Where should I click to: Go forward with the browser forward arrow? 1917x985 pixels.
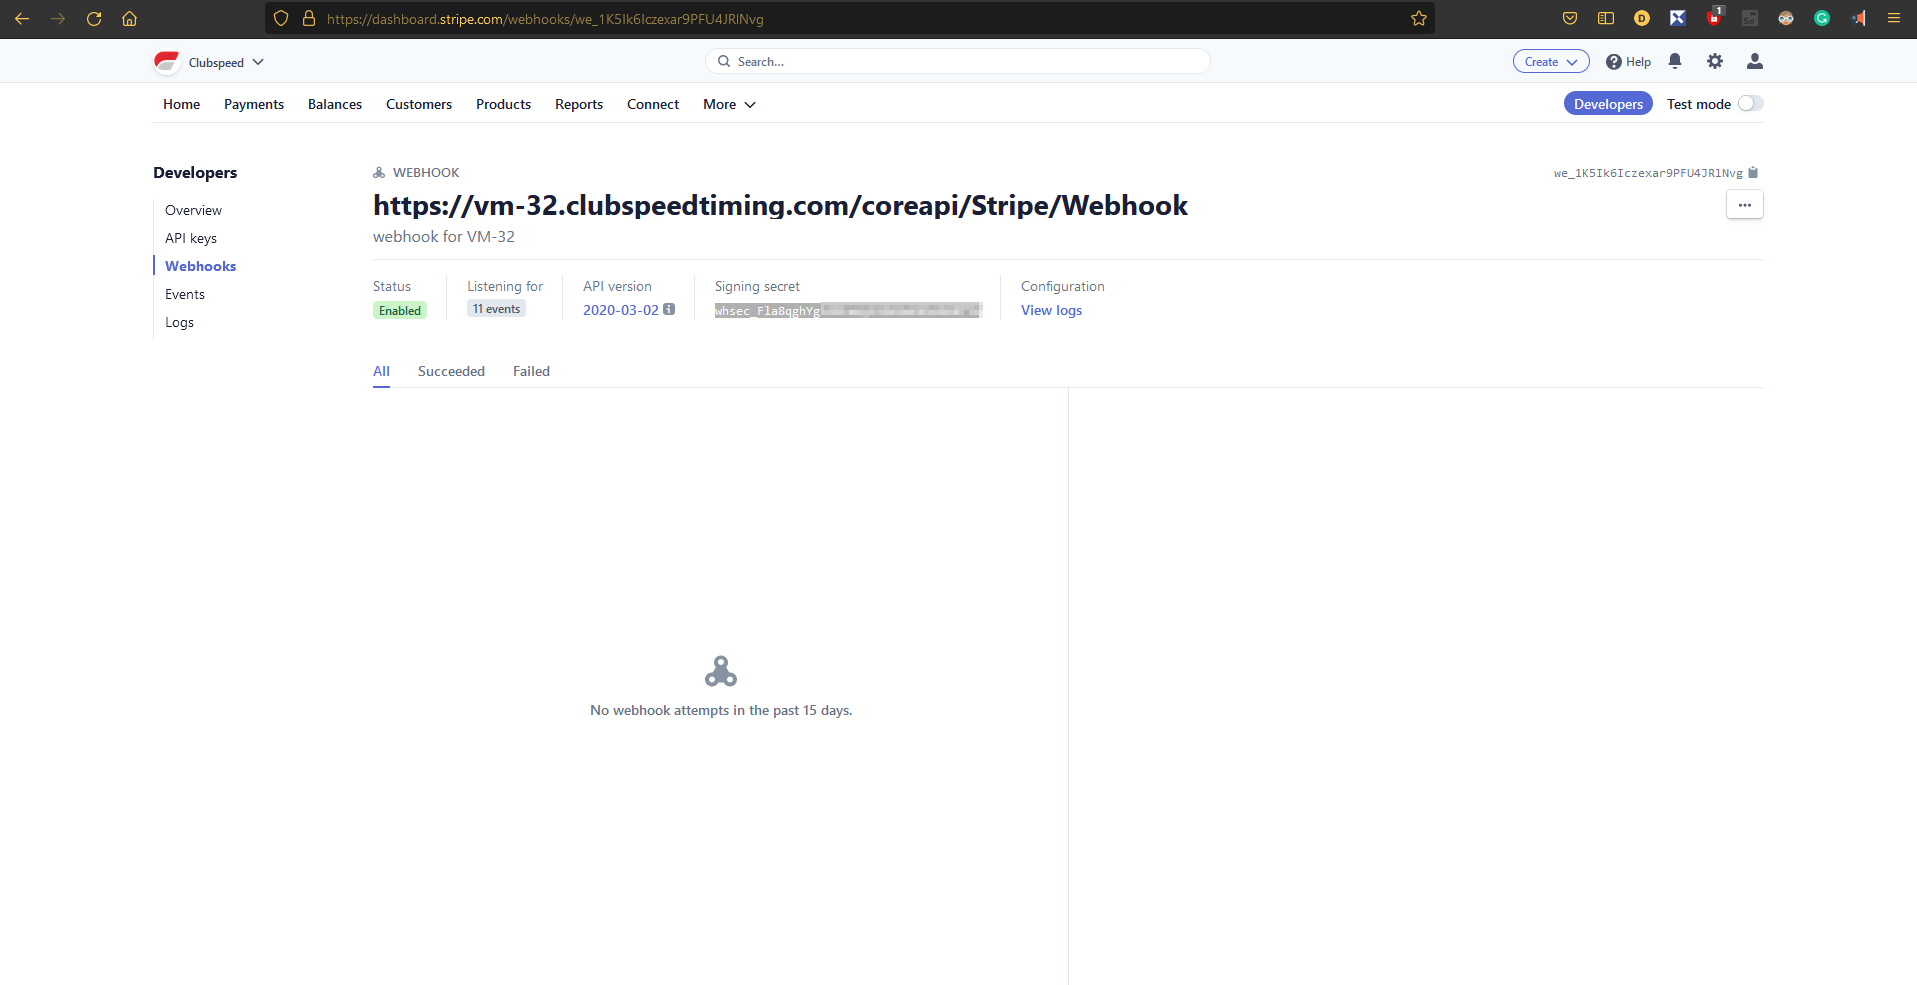(58, 18)
